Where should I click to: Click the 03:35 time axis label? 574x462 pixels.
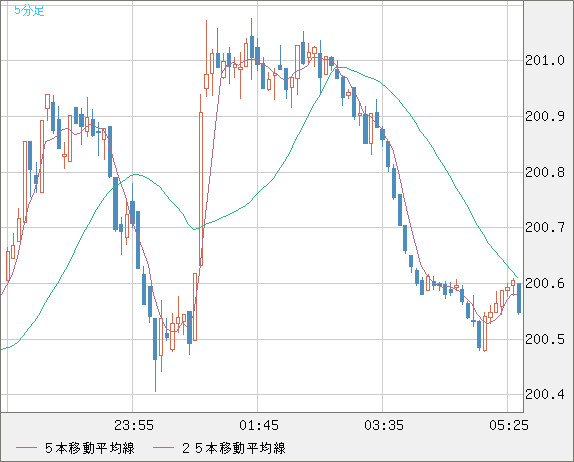point(384,425)
